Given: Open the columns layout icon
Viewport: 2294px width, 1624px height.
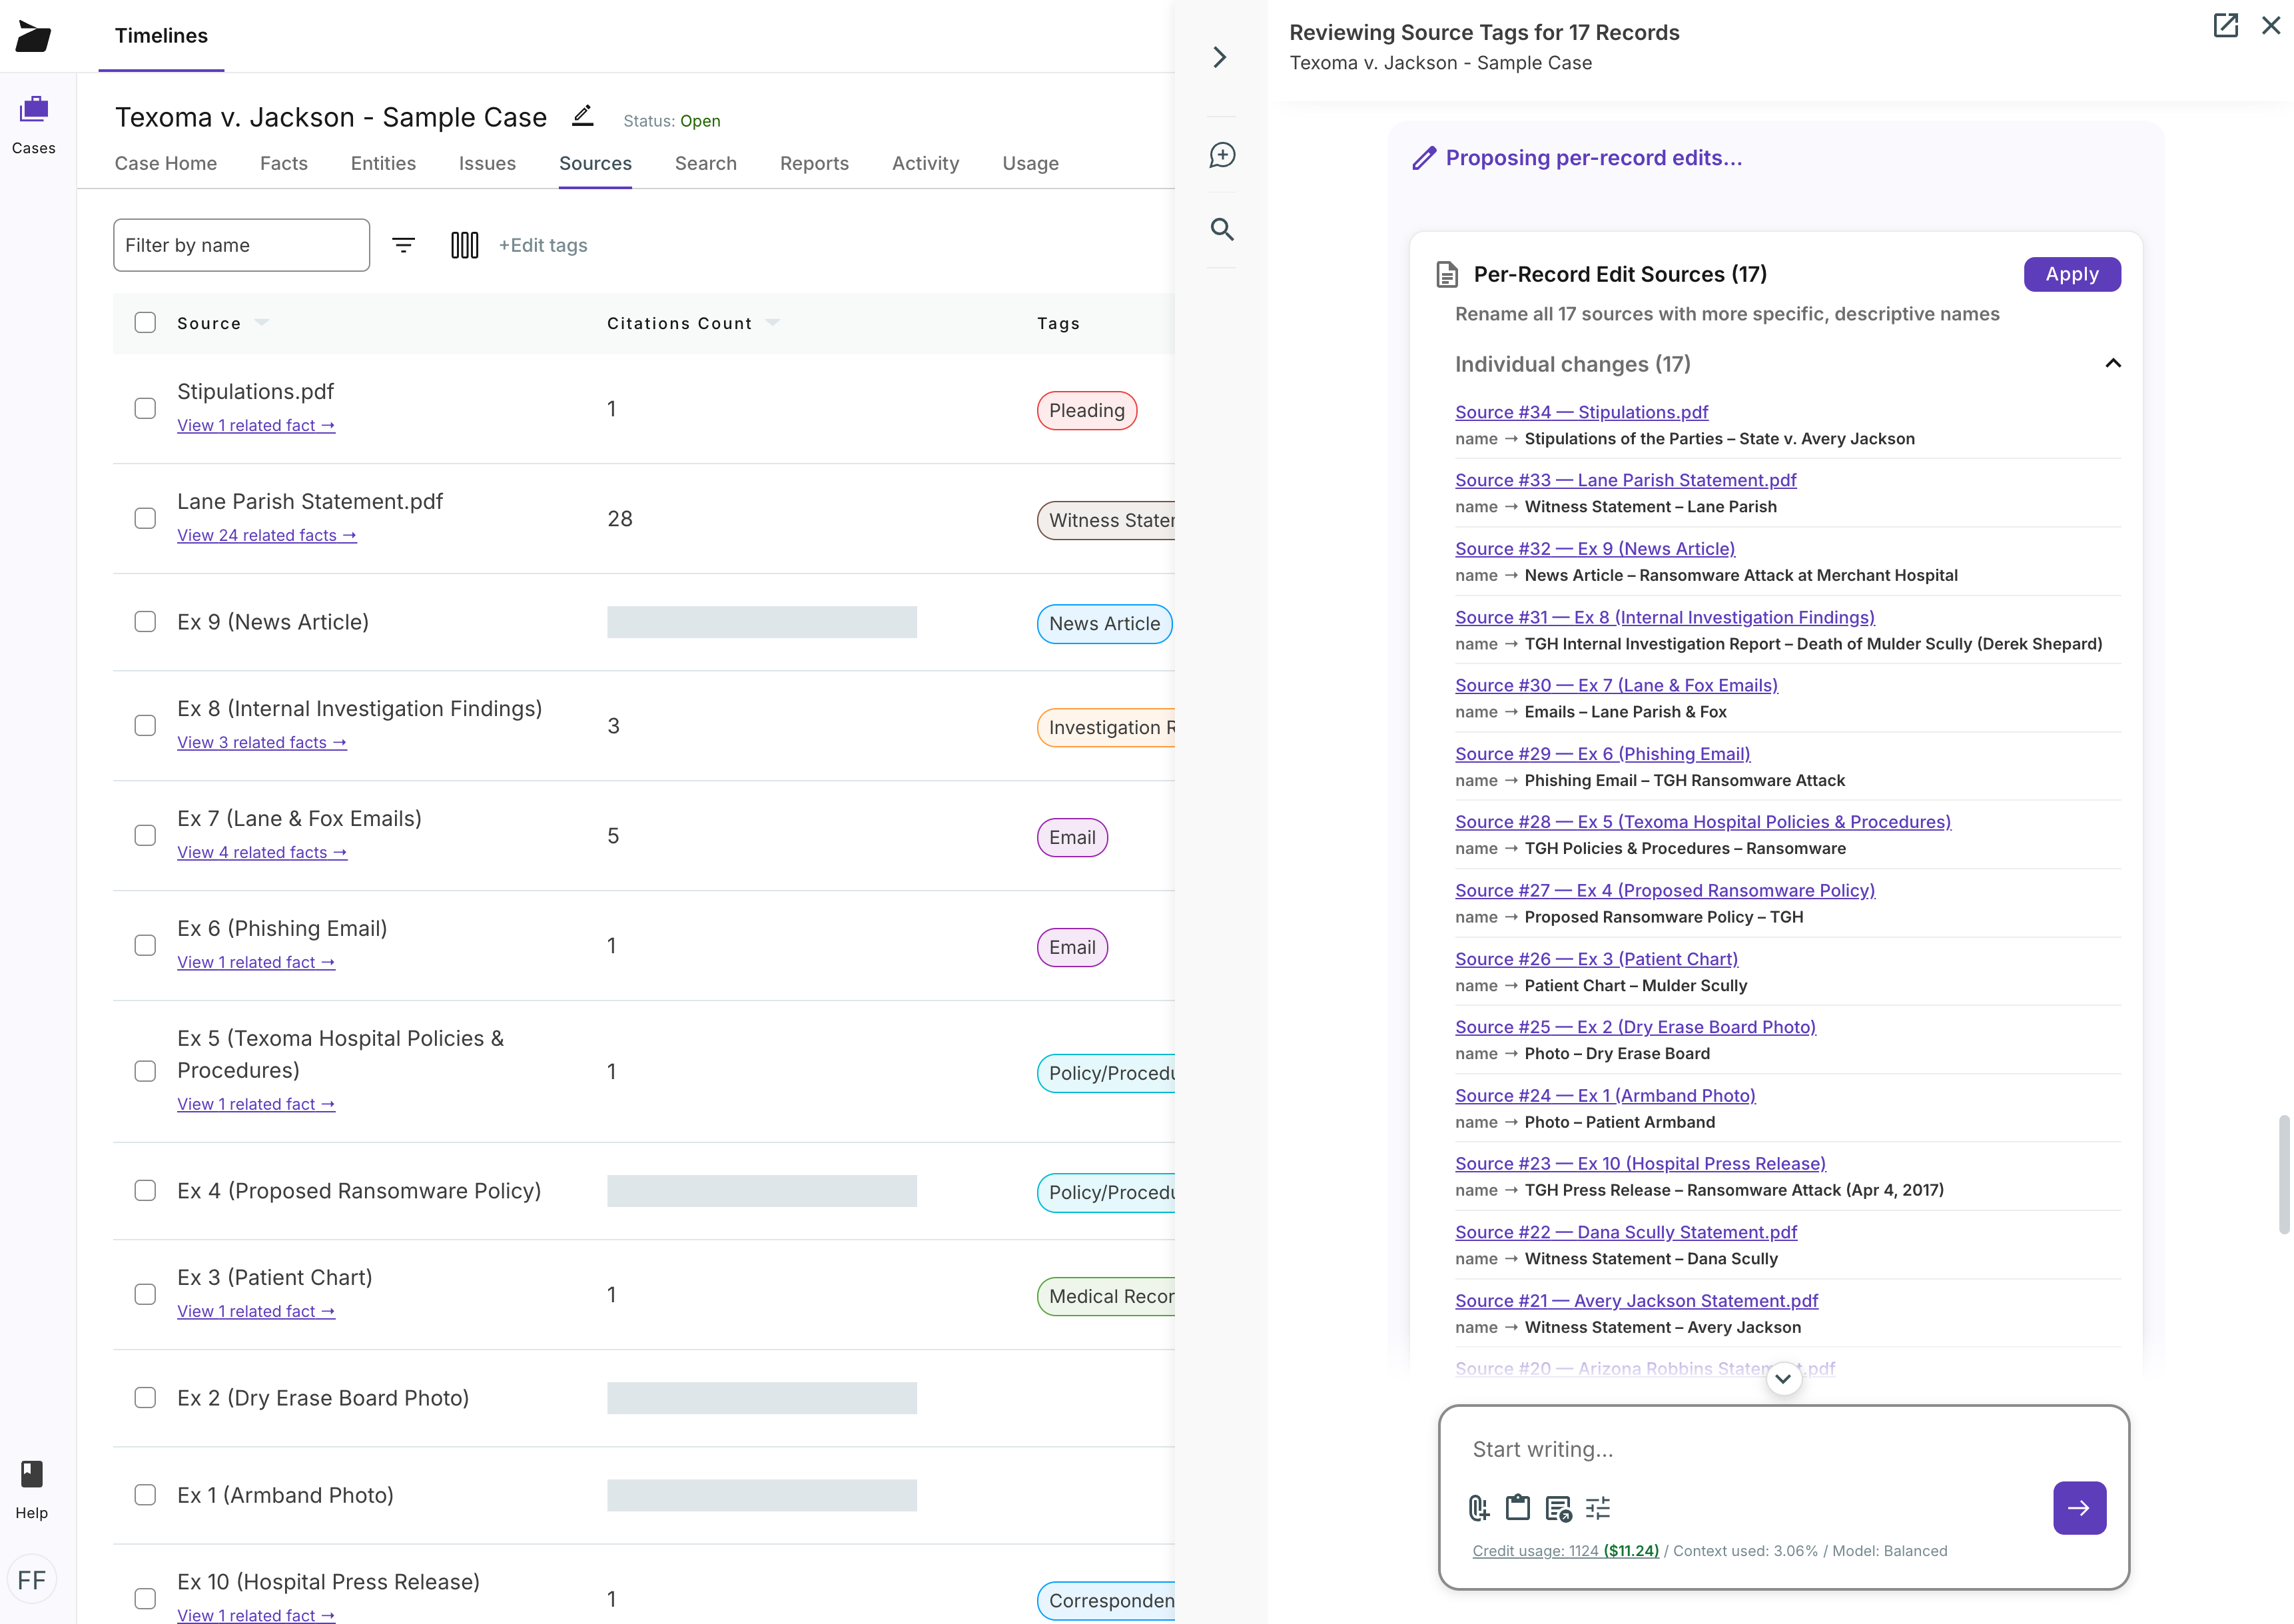Looking at the screenshot, I should pos(465,244).
